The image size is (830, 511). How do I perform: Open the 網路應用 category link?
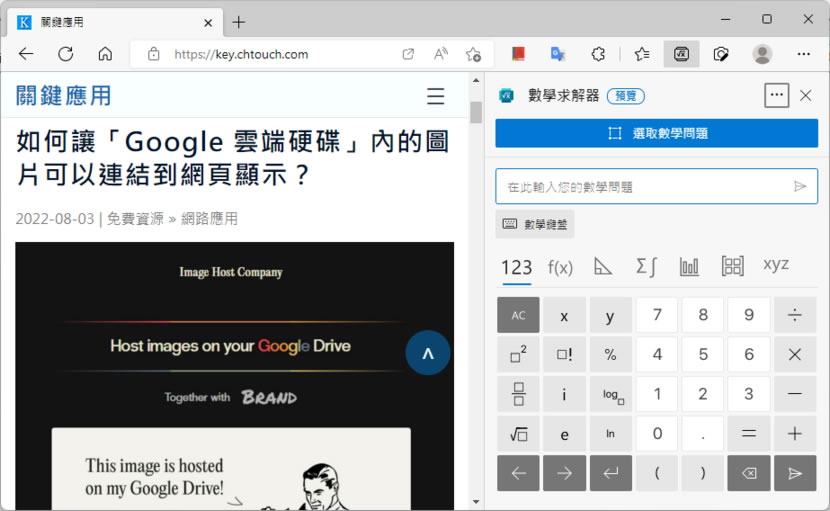(x=209, y=218)
